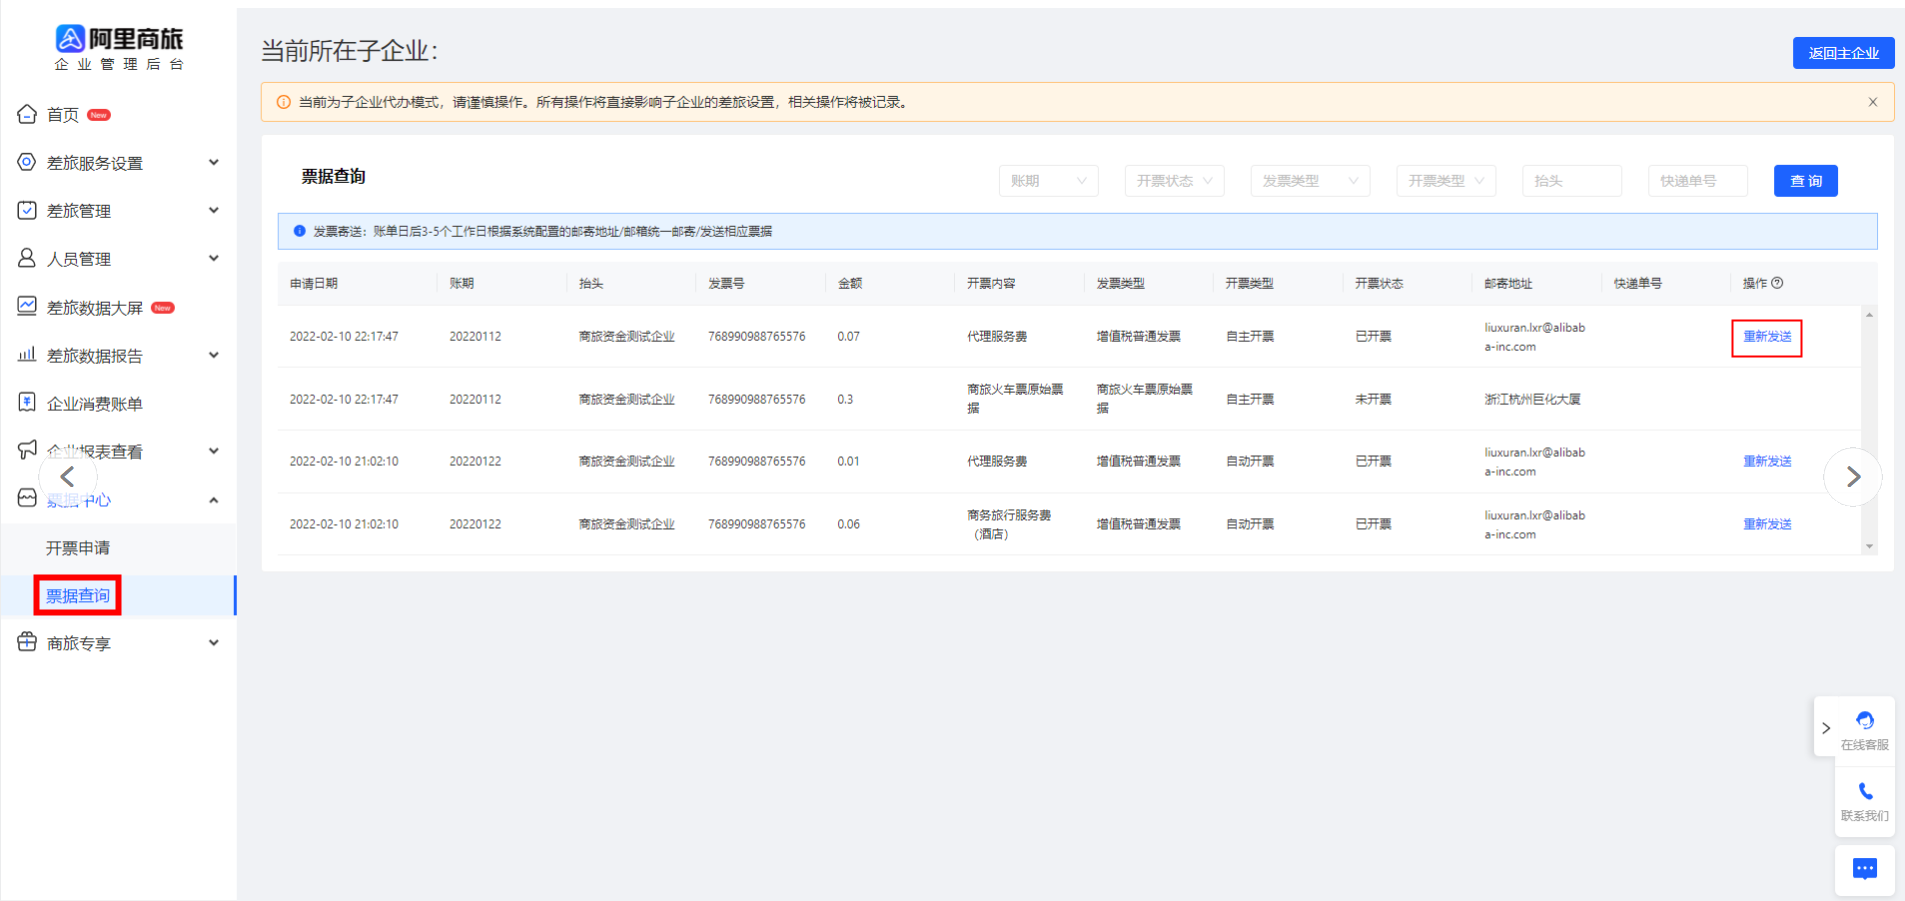
Task: Open the 账期 dropdown filter
Action: point(1048,181)
